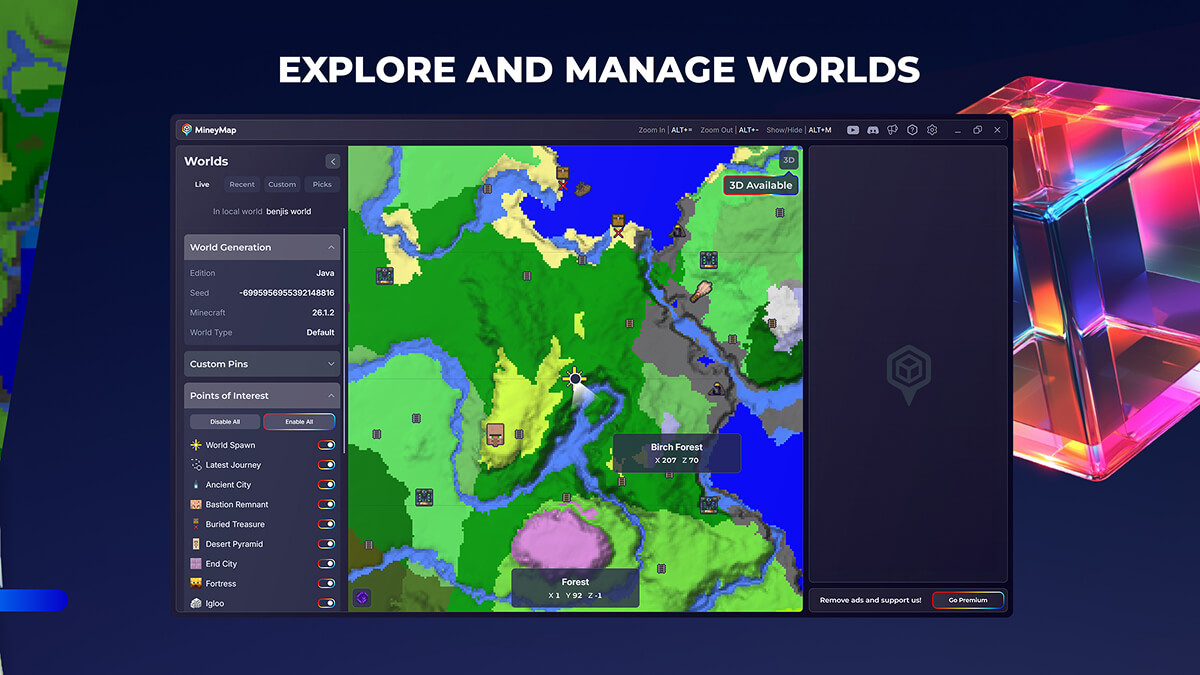Toggle World Spawn visibility switch
This screenshot has width=1200, height=675.
coord(326,445)
